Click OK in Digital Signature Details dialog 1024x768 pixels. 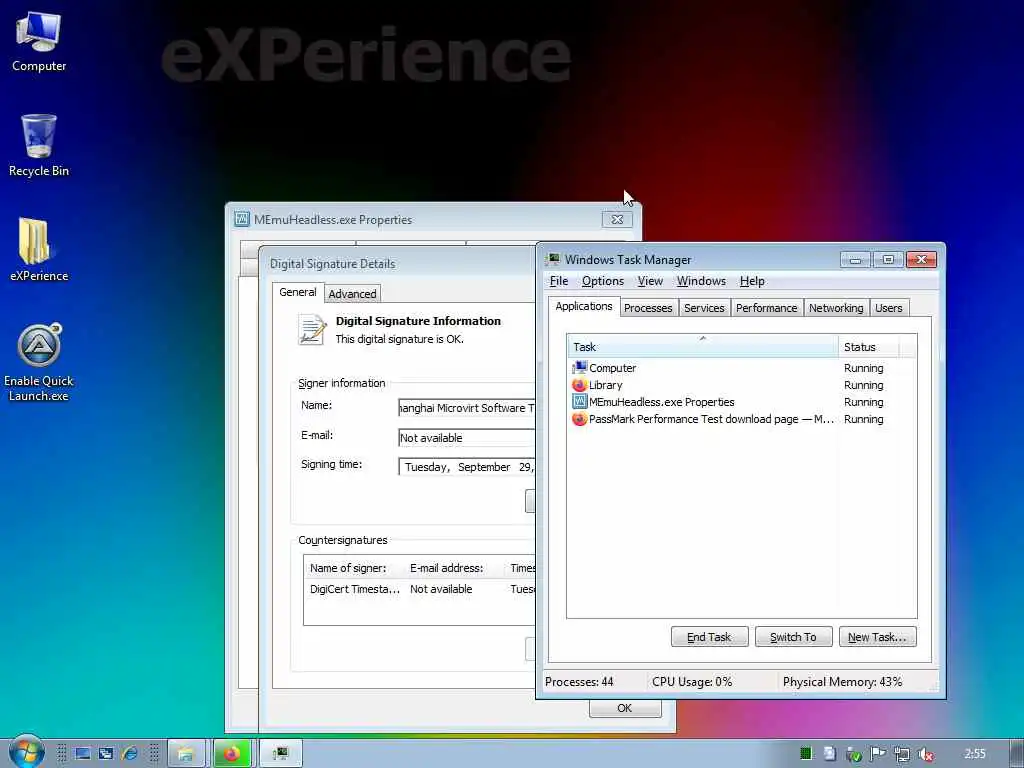click(624, 708)
